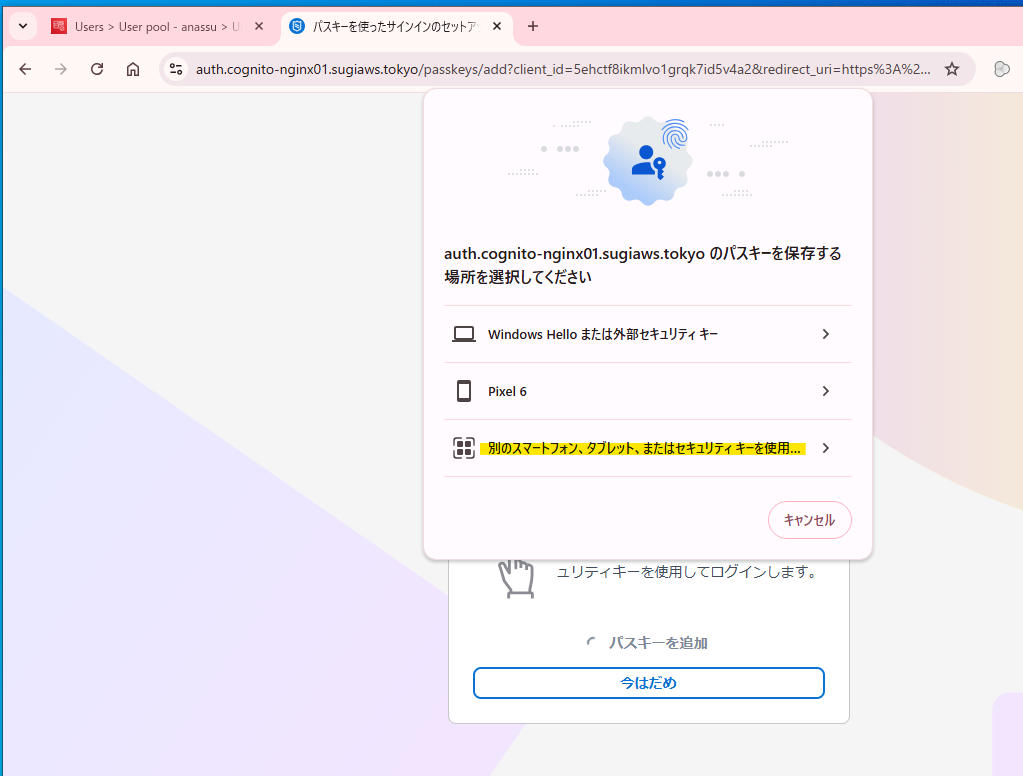Cancel the passkey dialog with キャンセル
This screenshot has height=776, width=1023.
[x=810, y=520]
